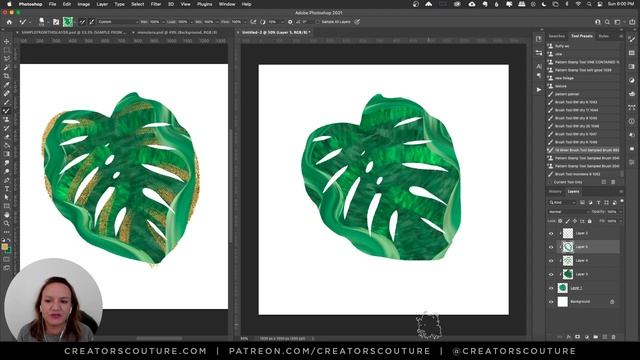
Task: Hide Layer 4 visibility eye
Action: [x=551, y=260]
